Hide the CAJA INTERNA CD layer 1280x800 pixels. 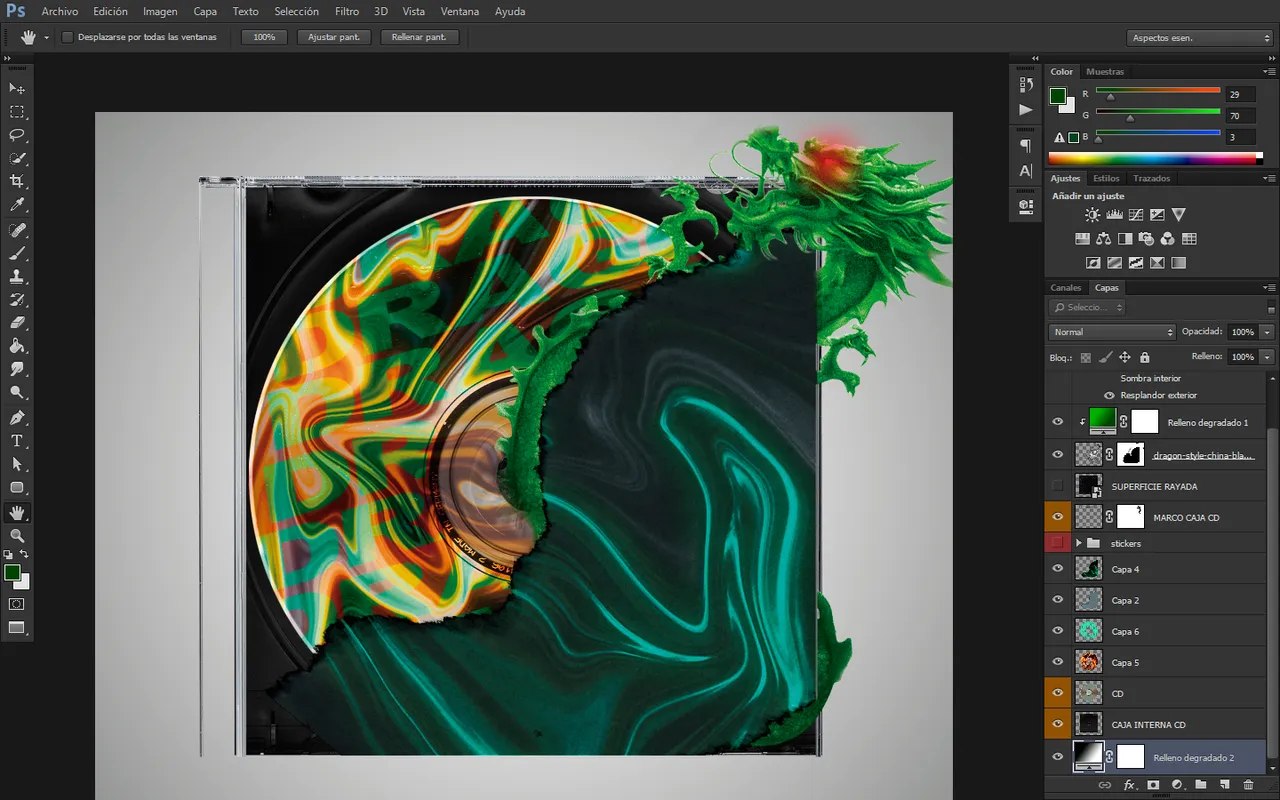(1057, 724)
